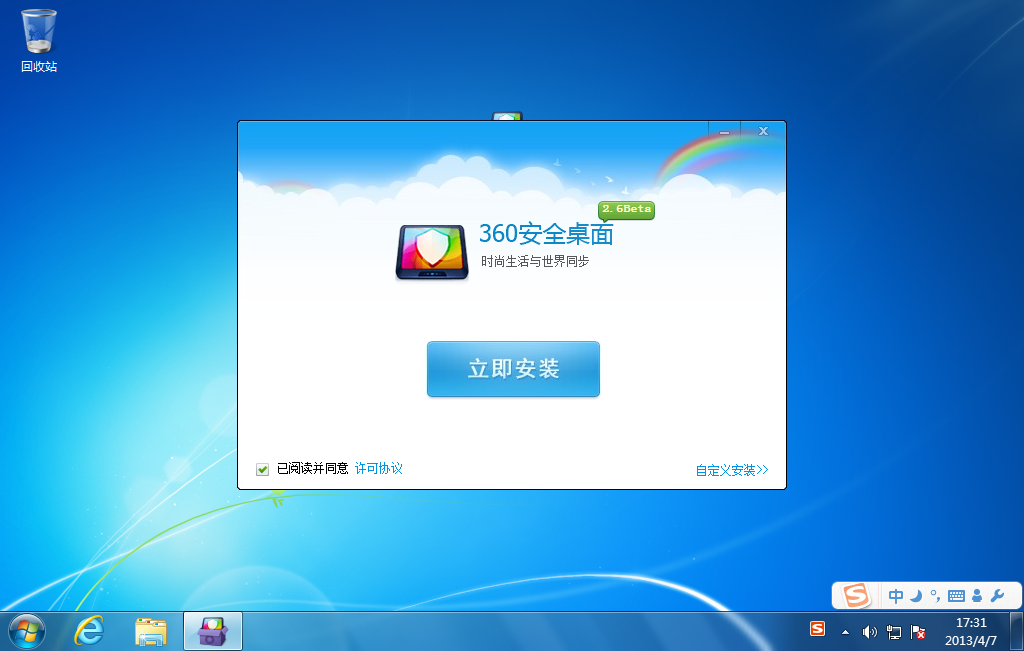Click the 360安全桌面 shield logo icon

click(x=432, y=253)
